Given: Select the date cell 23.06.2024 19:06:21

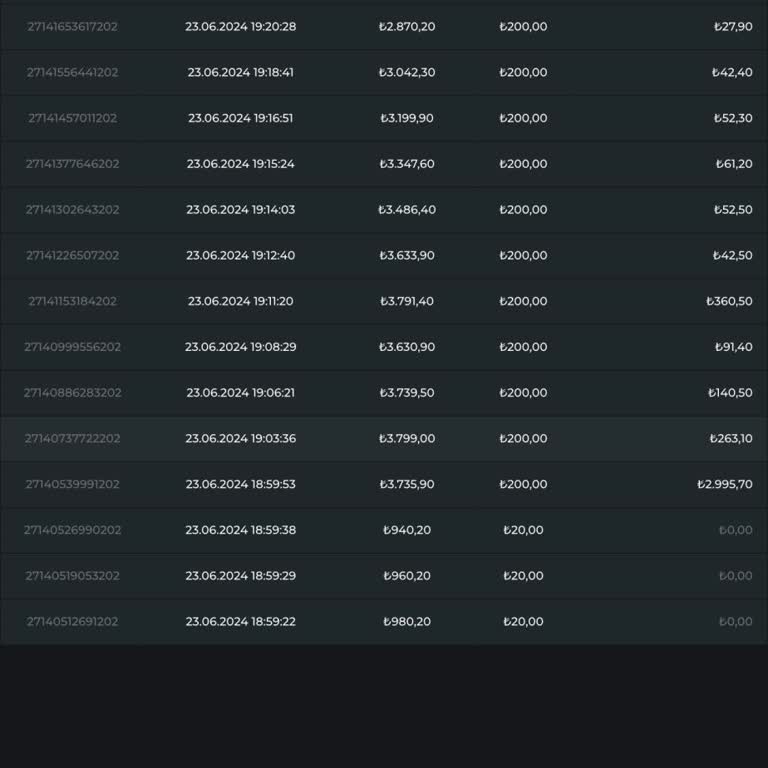Looking at the screenshot, I should [240, 393].
